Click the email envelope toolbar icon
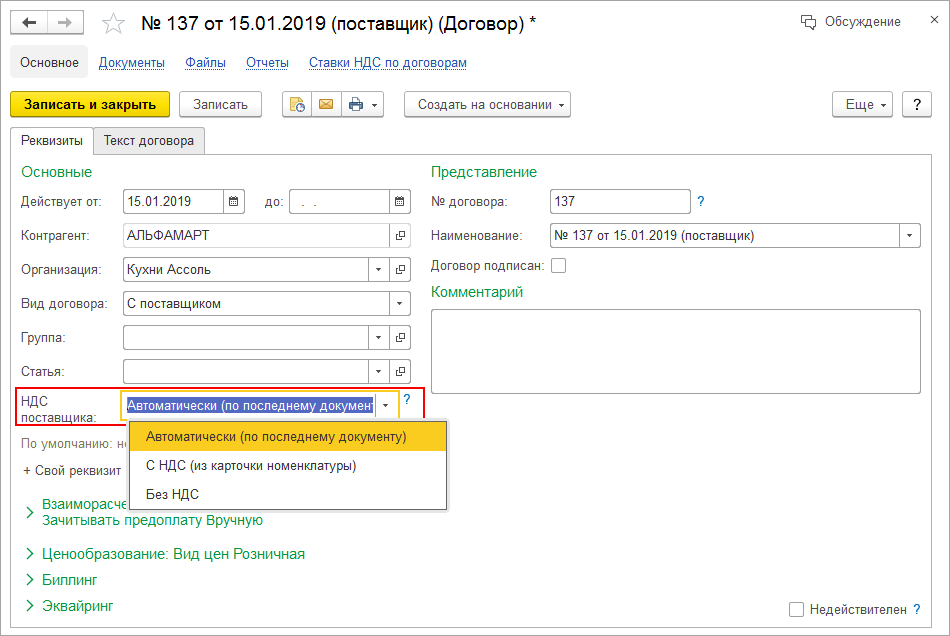This screenshot has width=950, height=636. click(x=325, y=104)
